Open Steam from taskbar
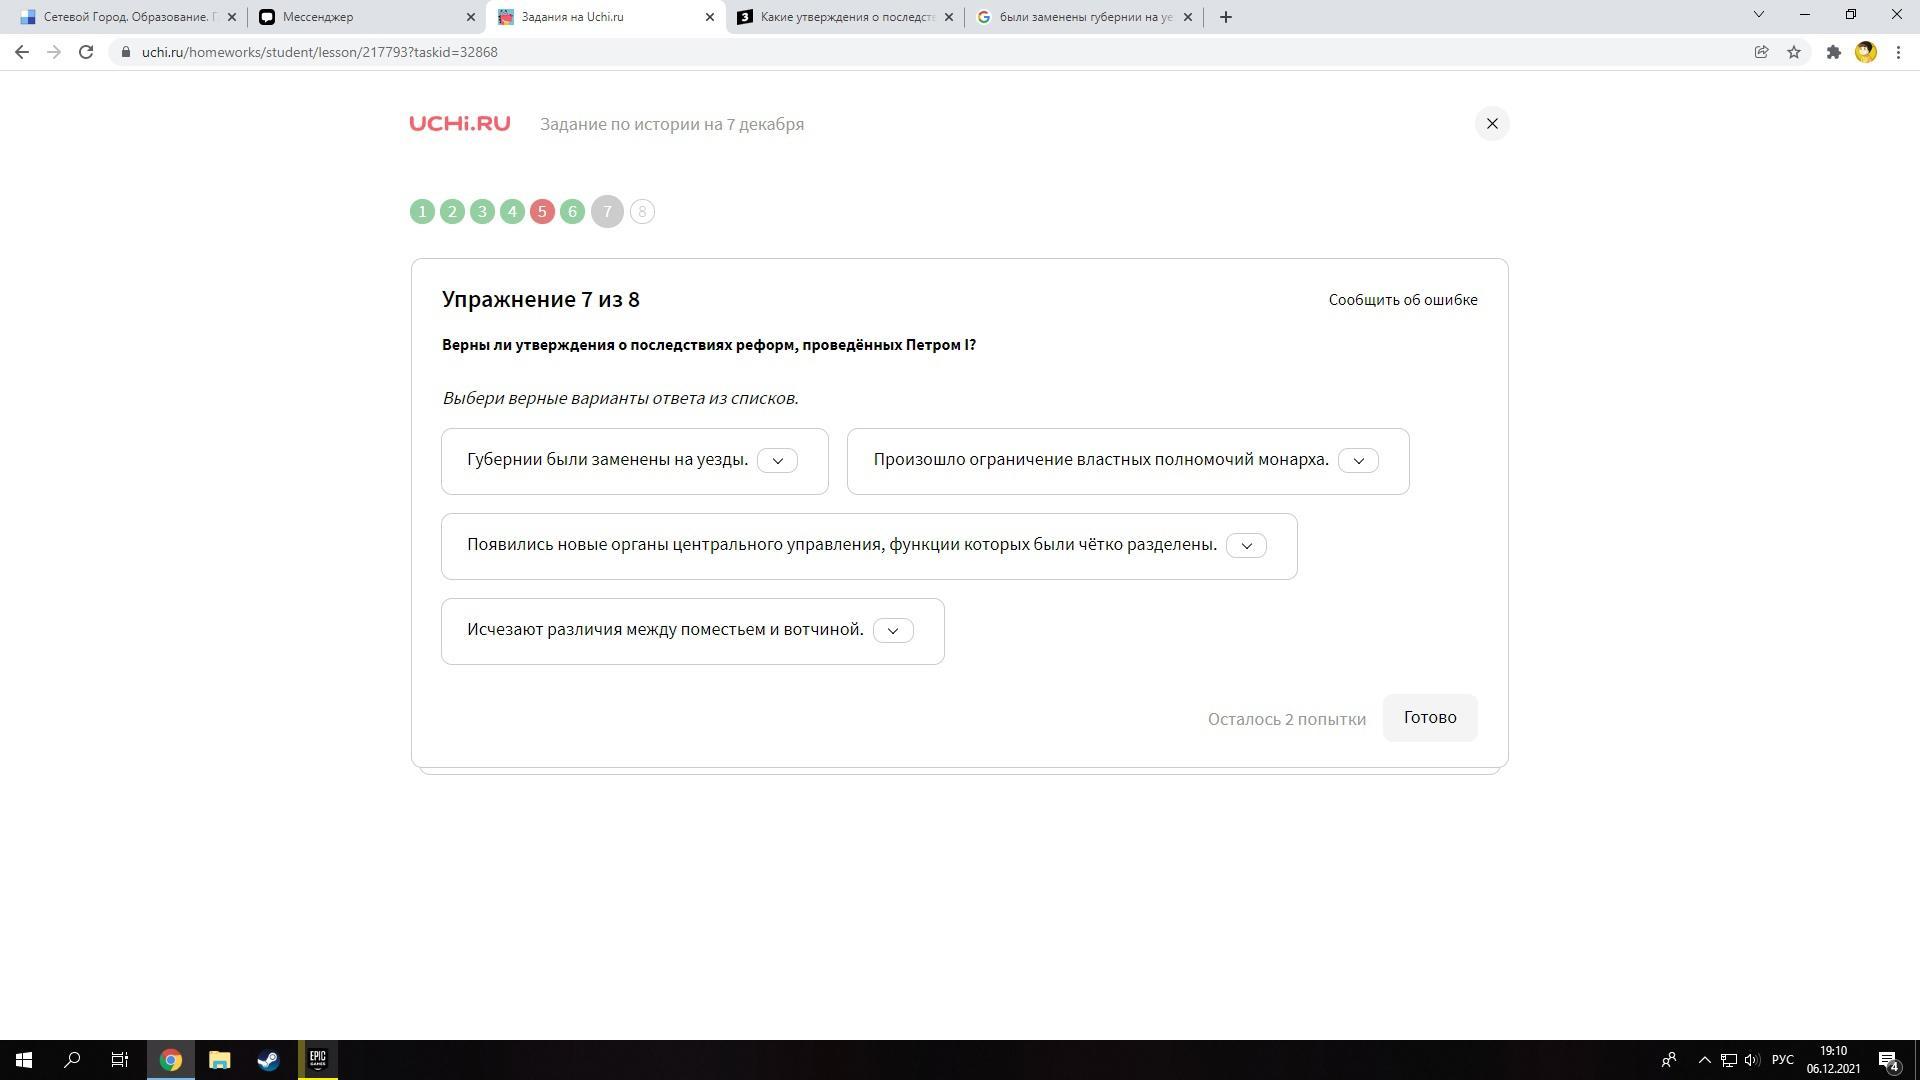 [268, 1060]
